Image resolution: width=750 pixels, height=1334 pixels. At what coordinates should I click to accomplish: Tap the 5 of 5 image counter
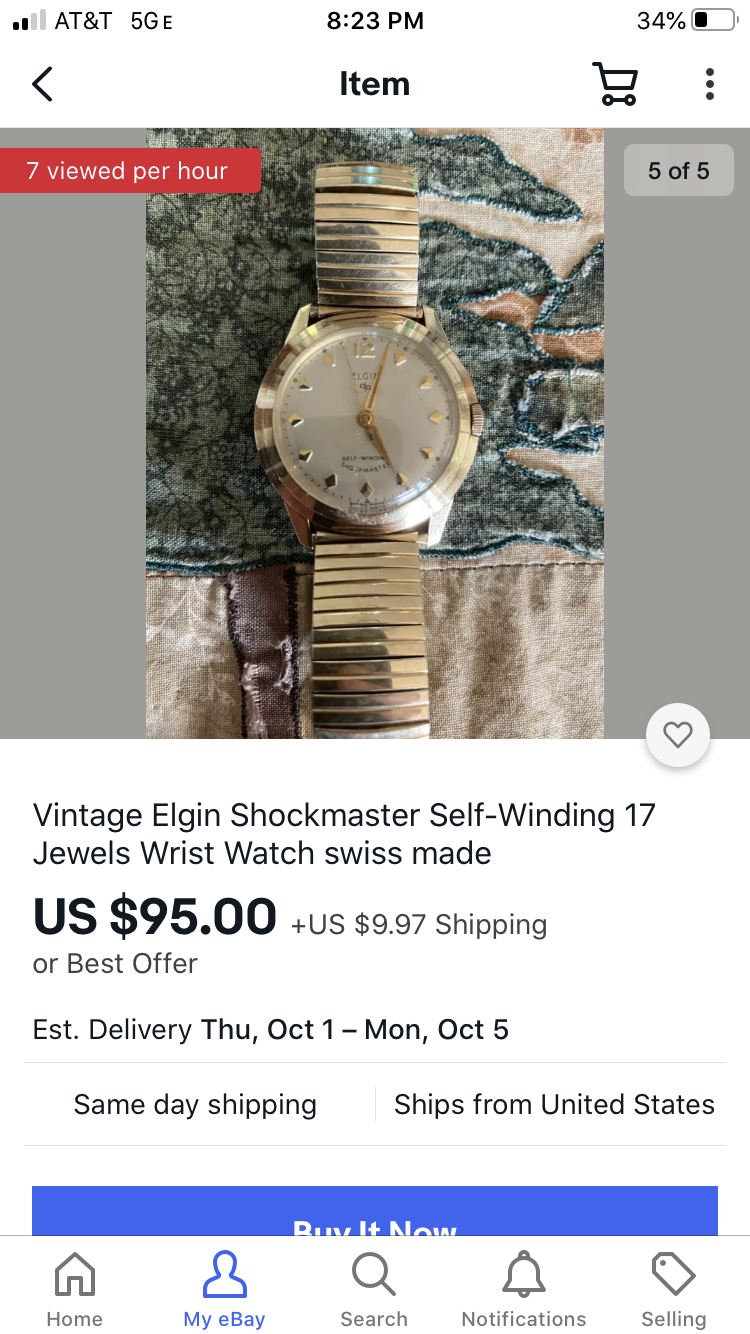pos(679,171)
